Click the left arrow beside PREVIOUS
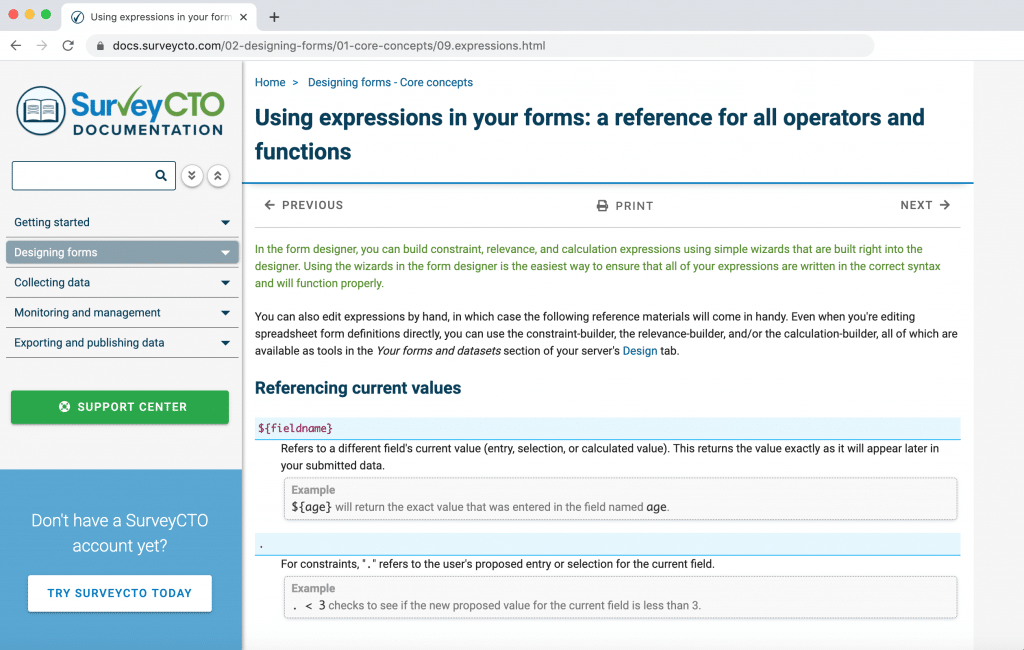Screen dimensions: 1024x650 (269, 205)
